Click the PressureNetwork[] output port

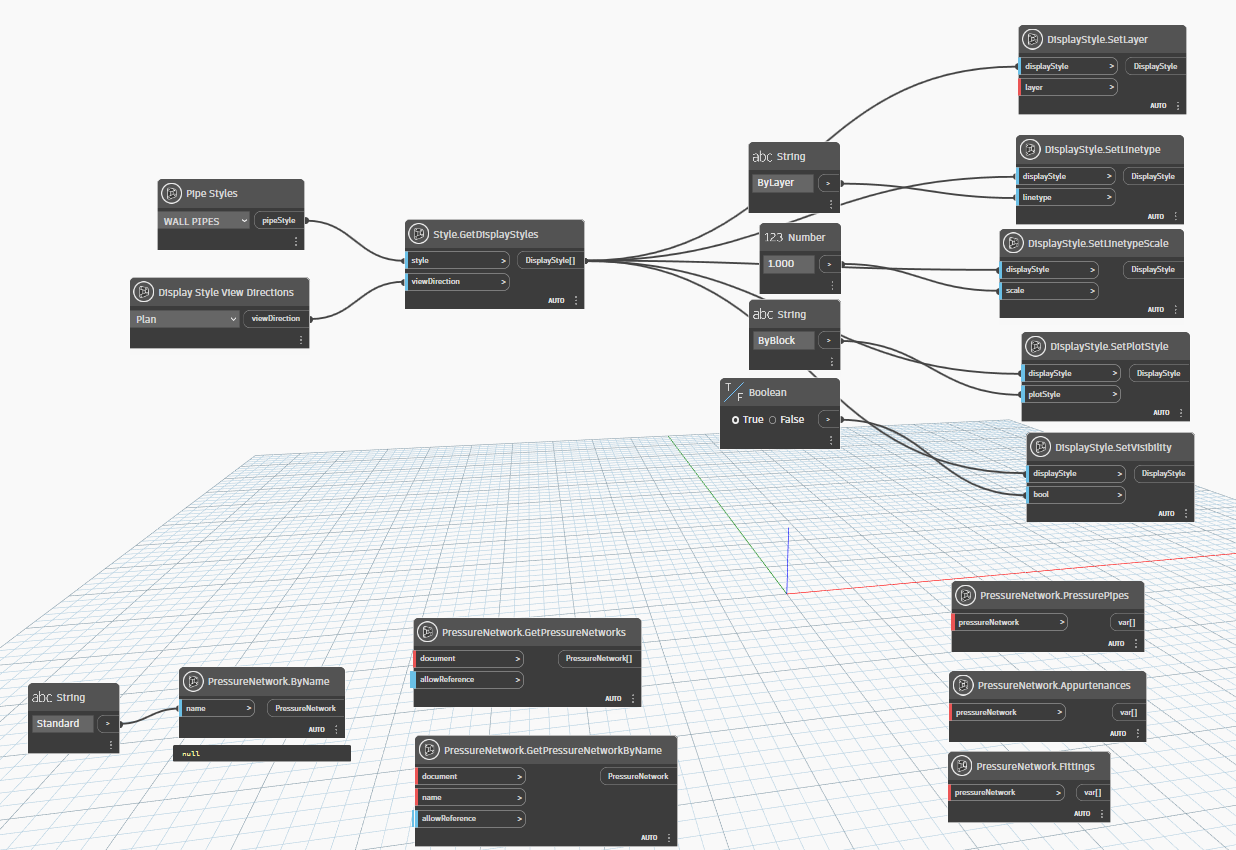[x=598, y=658]
